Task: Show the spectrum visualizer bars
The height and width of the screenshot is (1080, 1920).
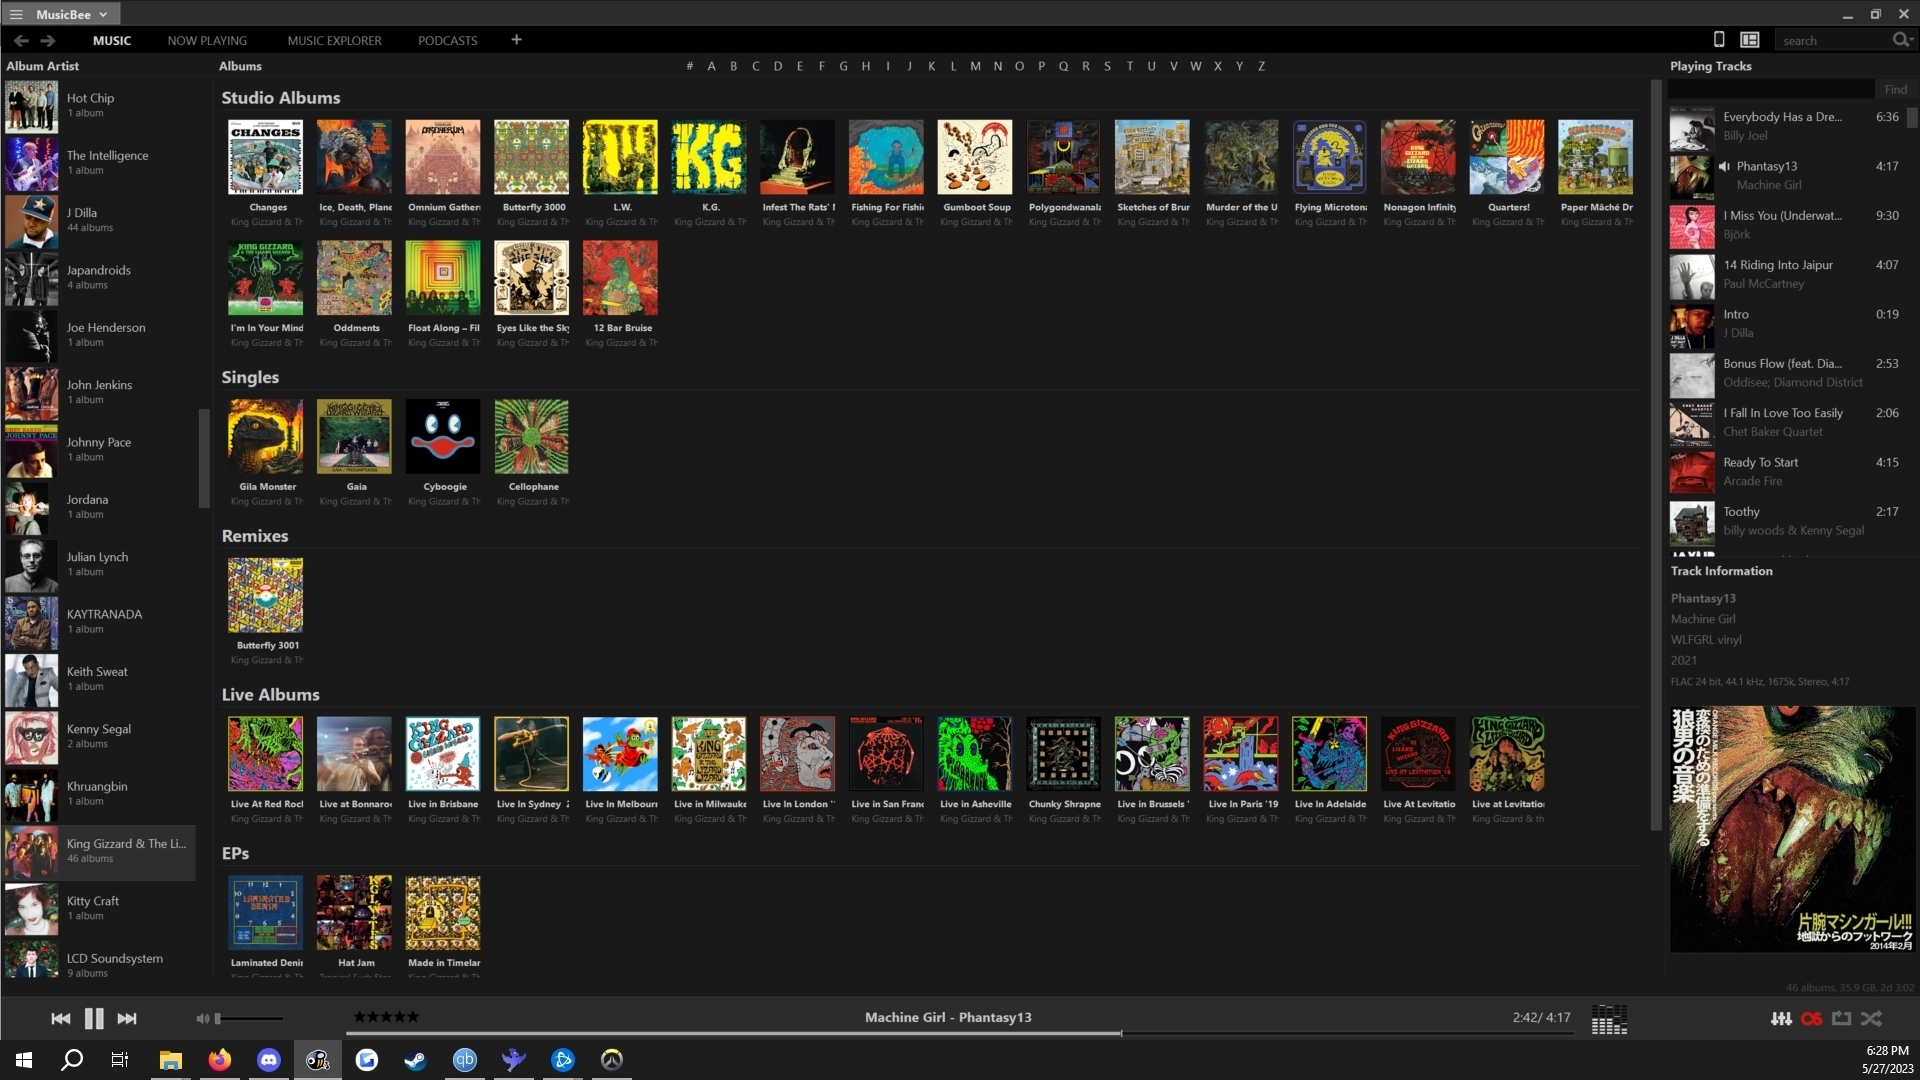Action: pos(1609,1019)
